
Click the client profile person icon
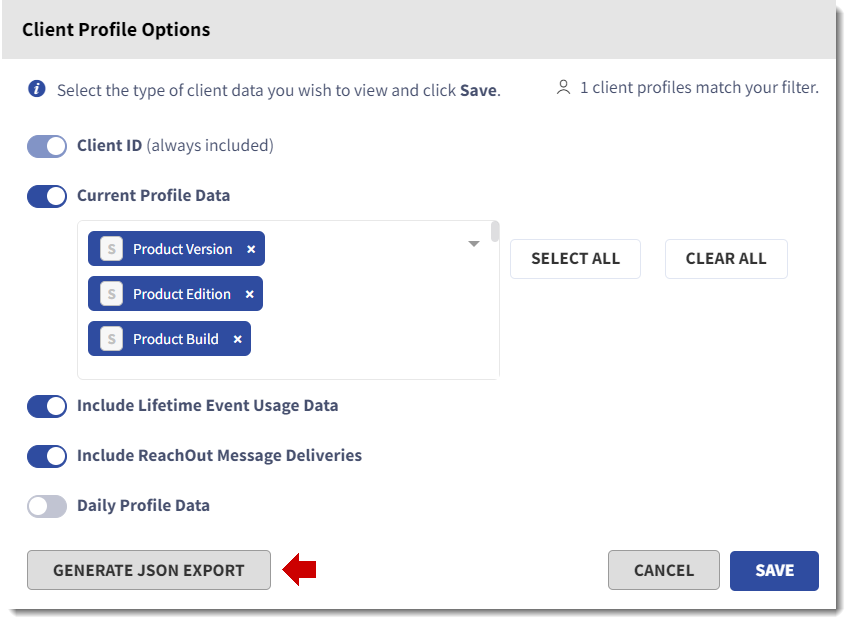(x=563, y=87)
